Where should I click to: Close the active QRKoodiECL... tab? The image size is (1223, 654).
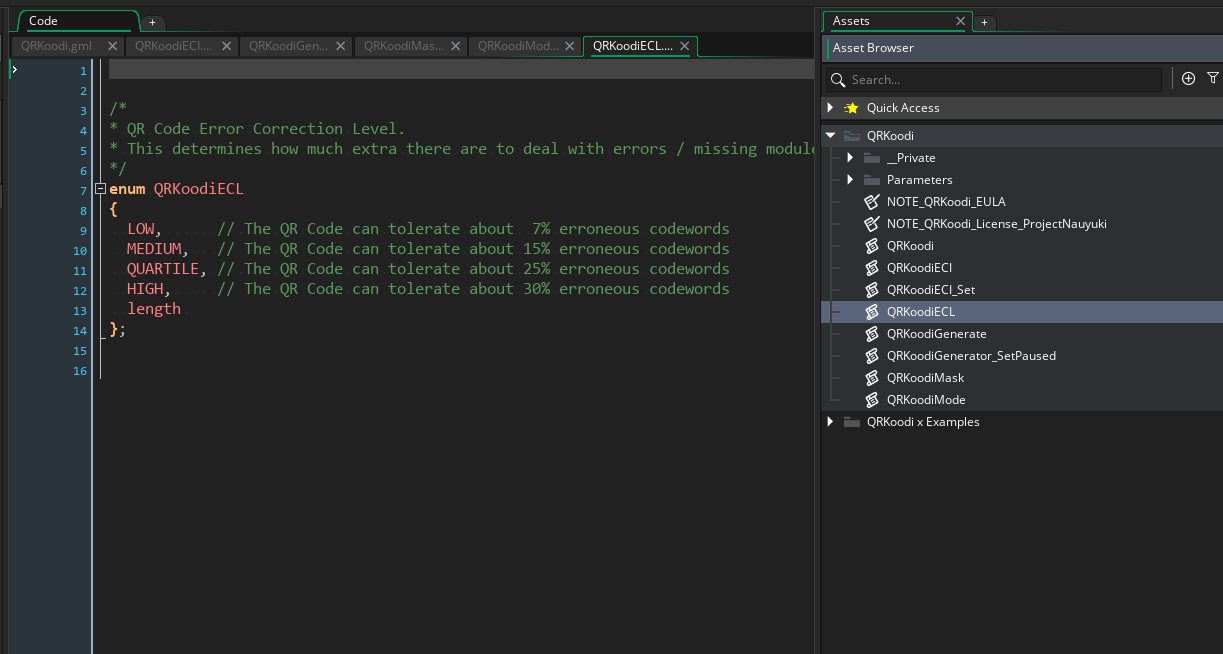685,46
